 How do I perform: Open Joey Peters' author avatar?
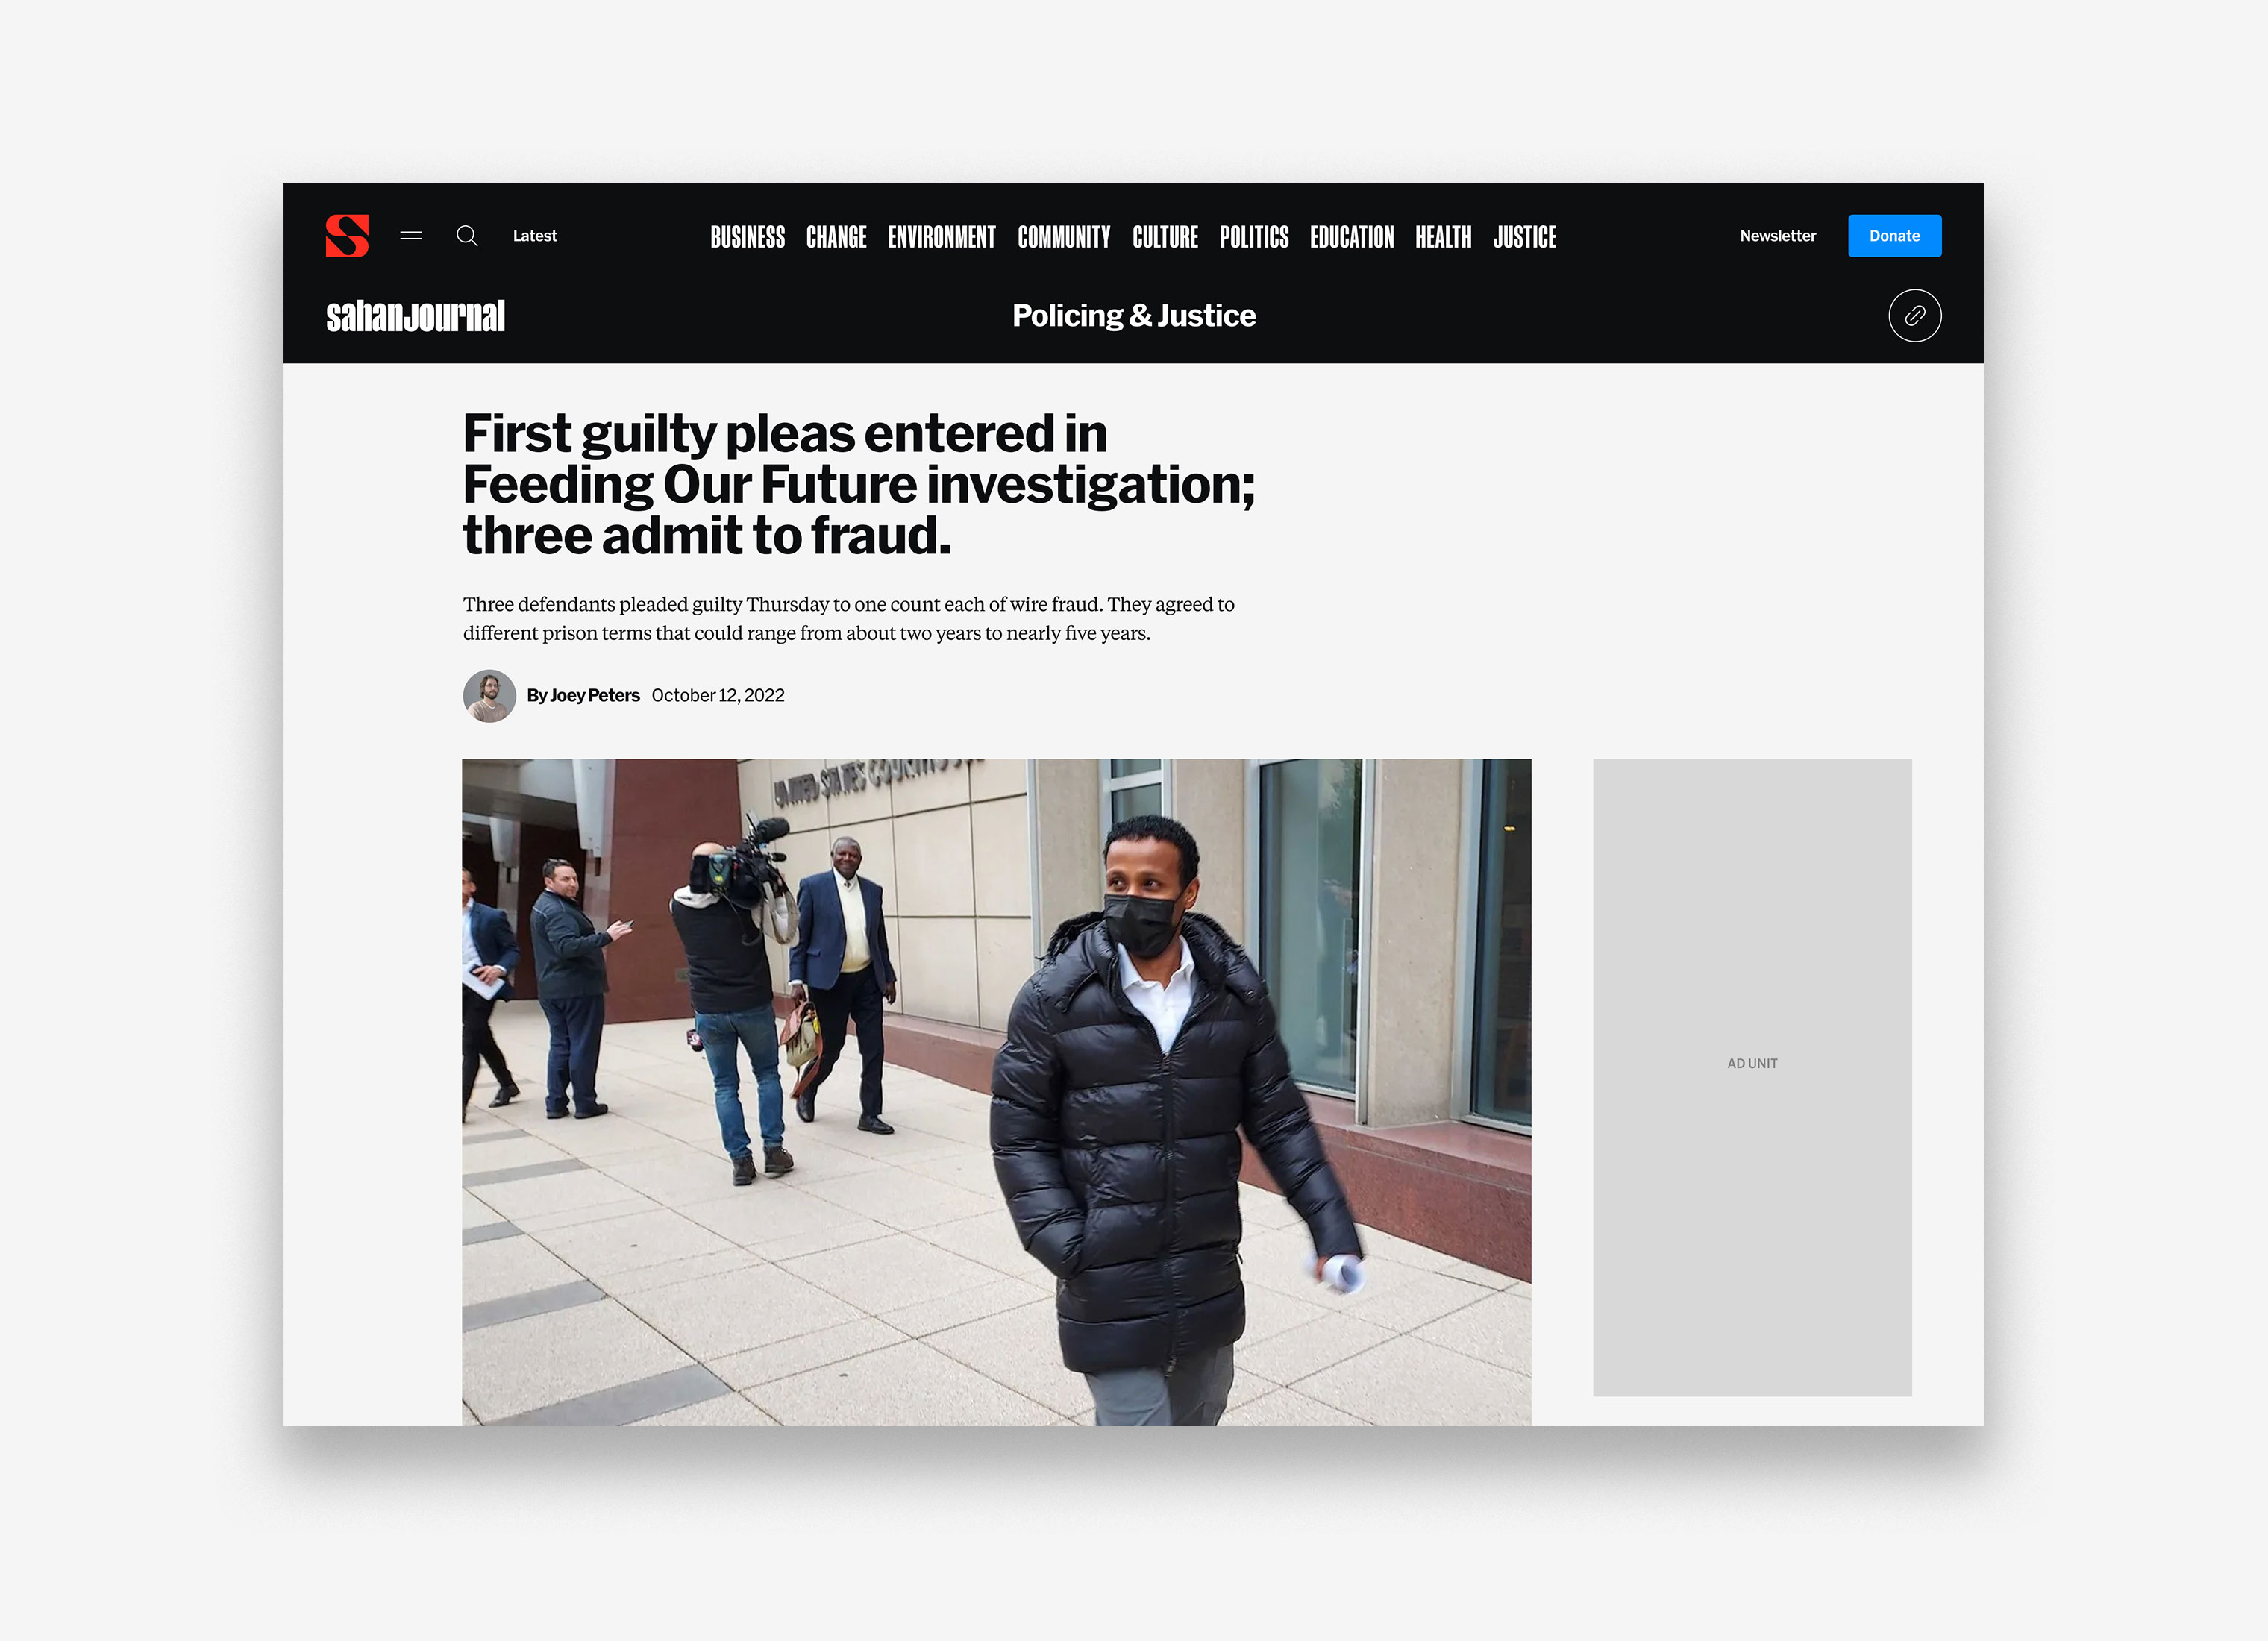pyautogui.click(x=489, y=695)
